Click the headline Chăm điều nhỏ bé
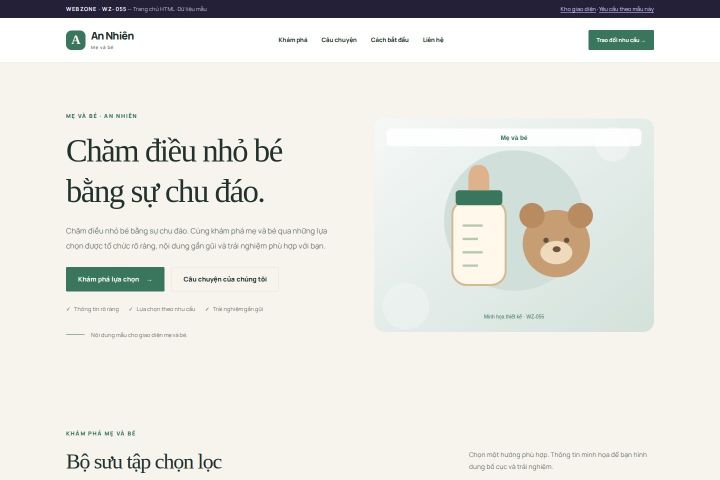Screen dimensions: 720x480 click(x=174, y=151)
